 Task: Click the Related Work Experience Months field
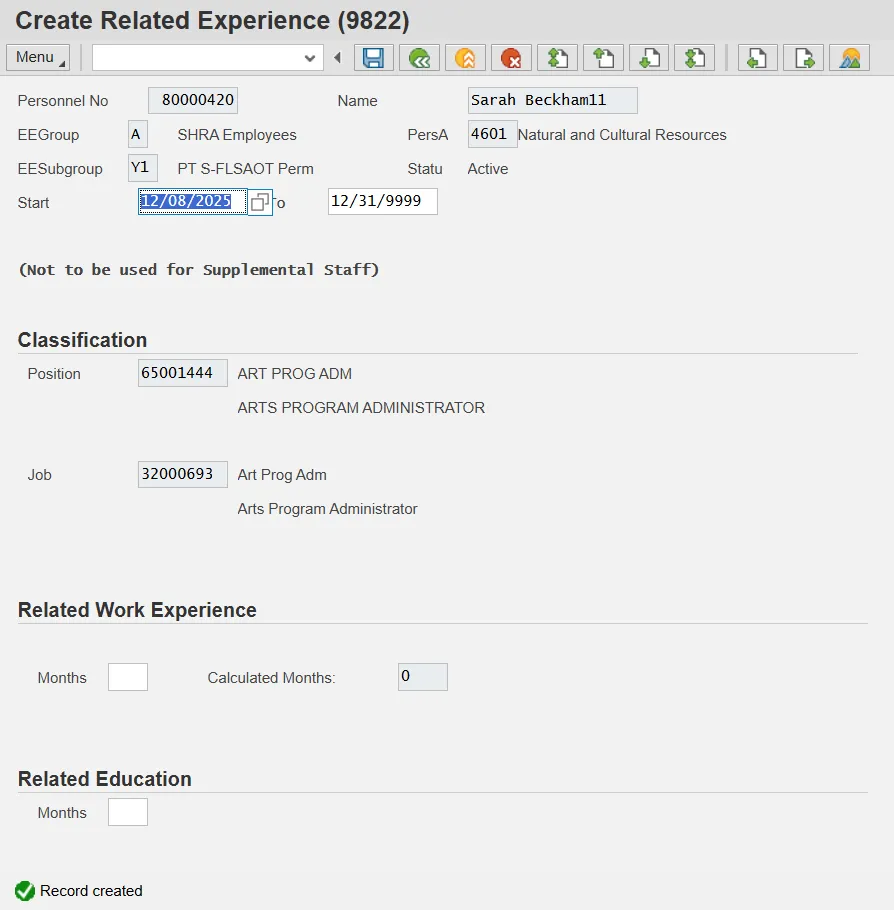128,677
